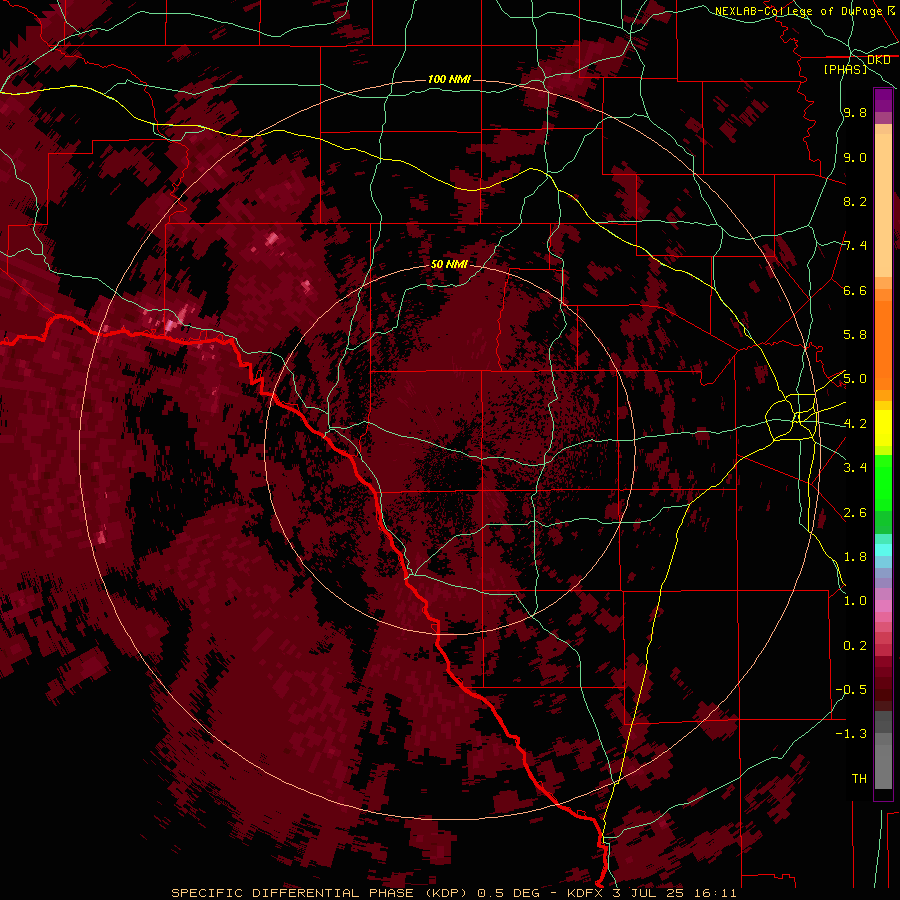Click the orange segment of the color bar
This screenshot has height=900, width=900.
tap(883, 344)
